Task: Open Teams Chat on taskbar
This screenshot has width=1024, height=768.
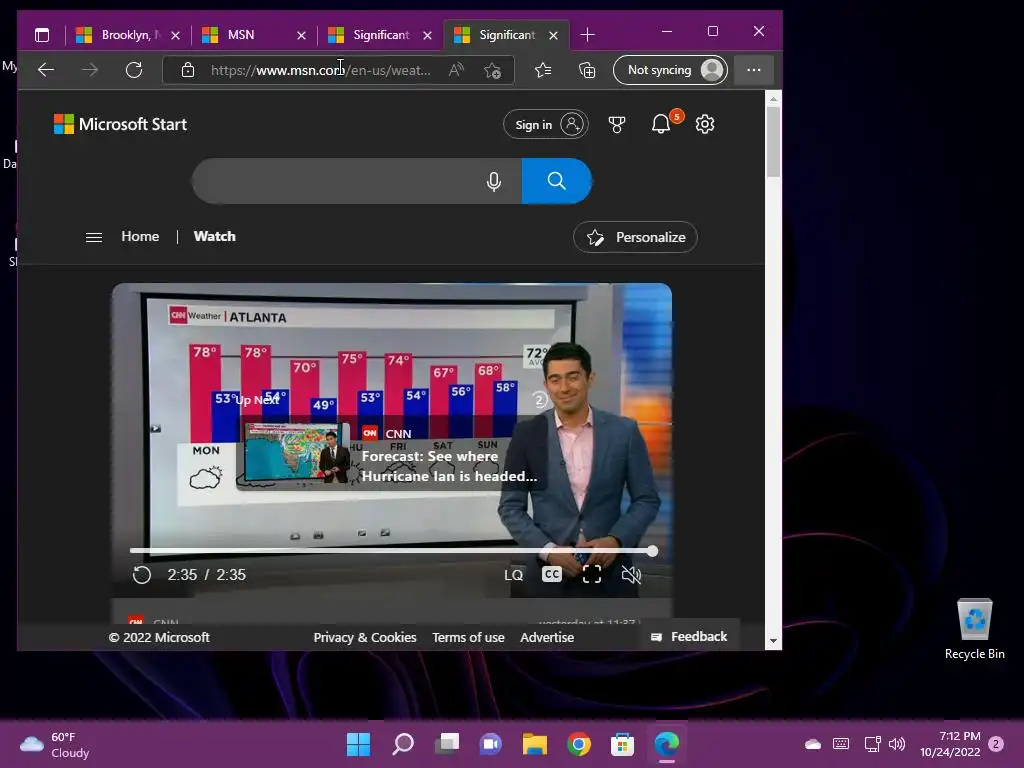Action: point(491,744)
